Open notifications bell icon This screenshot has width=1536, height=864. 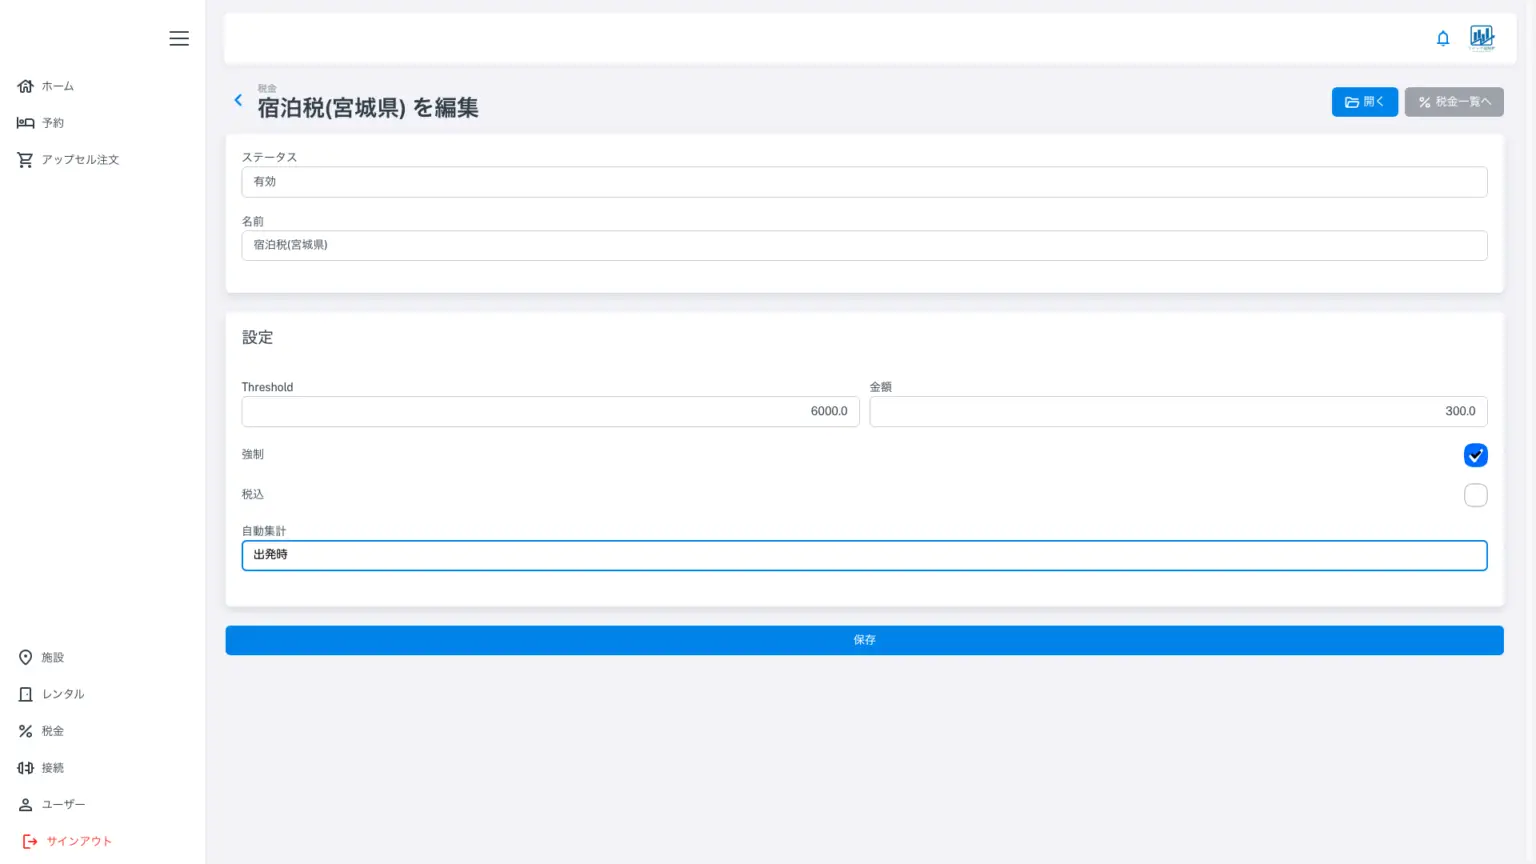[x=1443, y=38]
